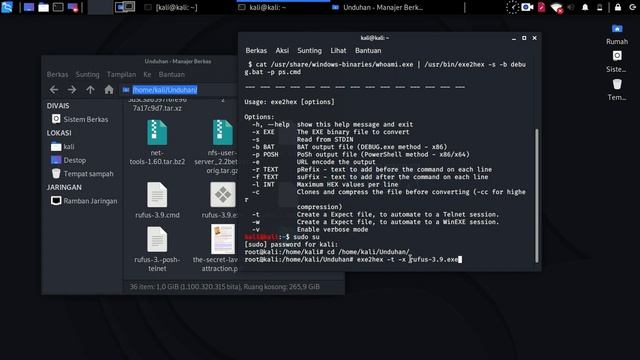Select the net-tools-1.60.tar.bz2 archive
Image resolution: width=640 pixels, height=360 pixels.
tap(157, 142)
